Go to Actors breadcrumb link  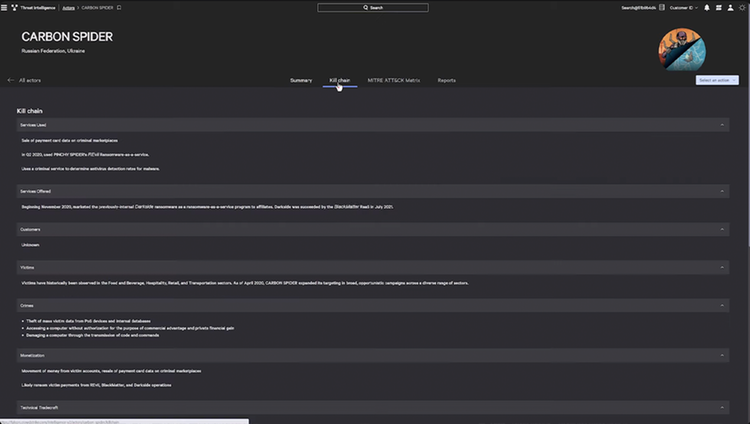click(68, 8)
